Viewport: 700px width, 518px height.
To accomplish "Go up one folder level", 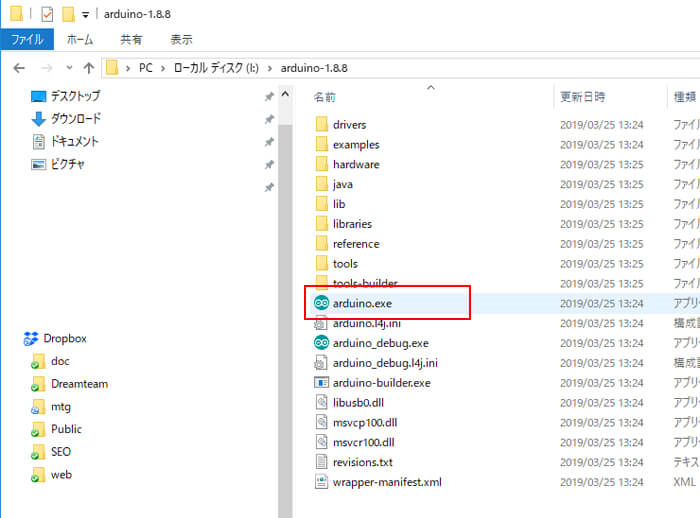I will coord(89,68).
